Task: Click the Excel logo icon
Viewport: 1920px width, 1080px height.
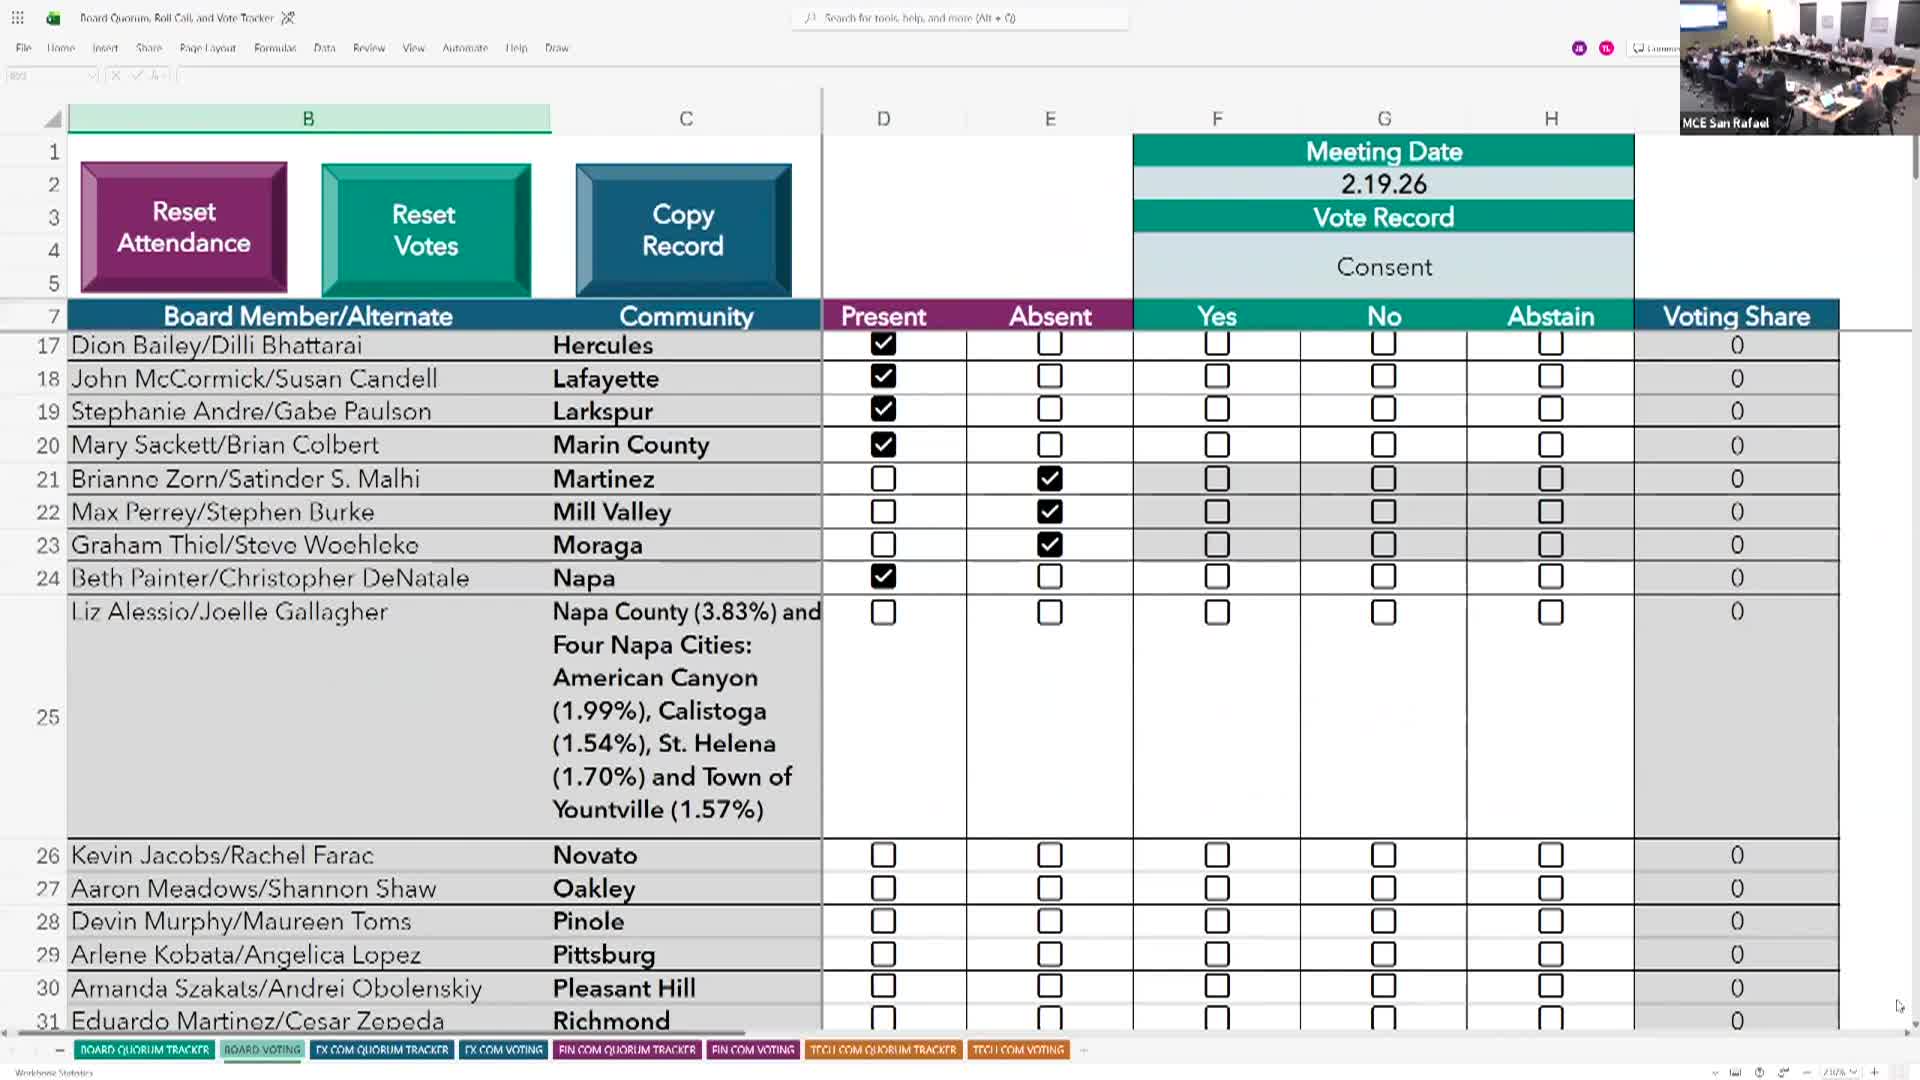Action: [x=53, y=18]
